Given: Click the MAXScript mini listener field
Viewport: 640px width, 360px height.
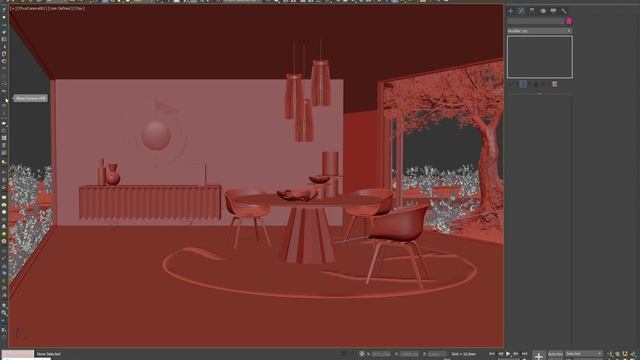Looking at the screenshot, I should point(18,353).
